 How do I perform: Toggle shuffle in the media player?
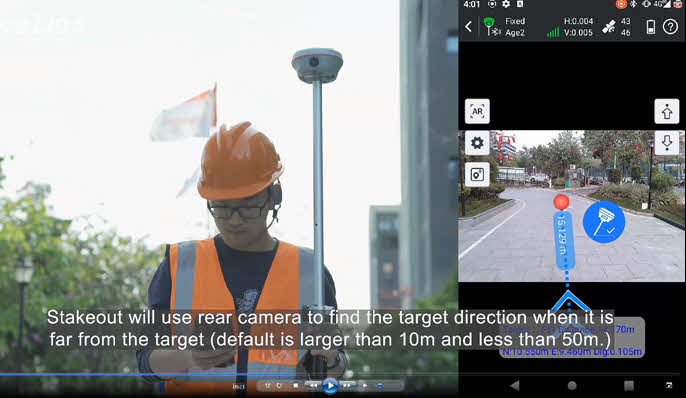pos(268,386)
